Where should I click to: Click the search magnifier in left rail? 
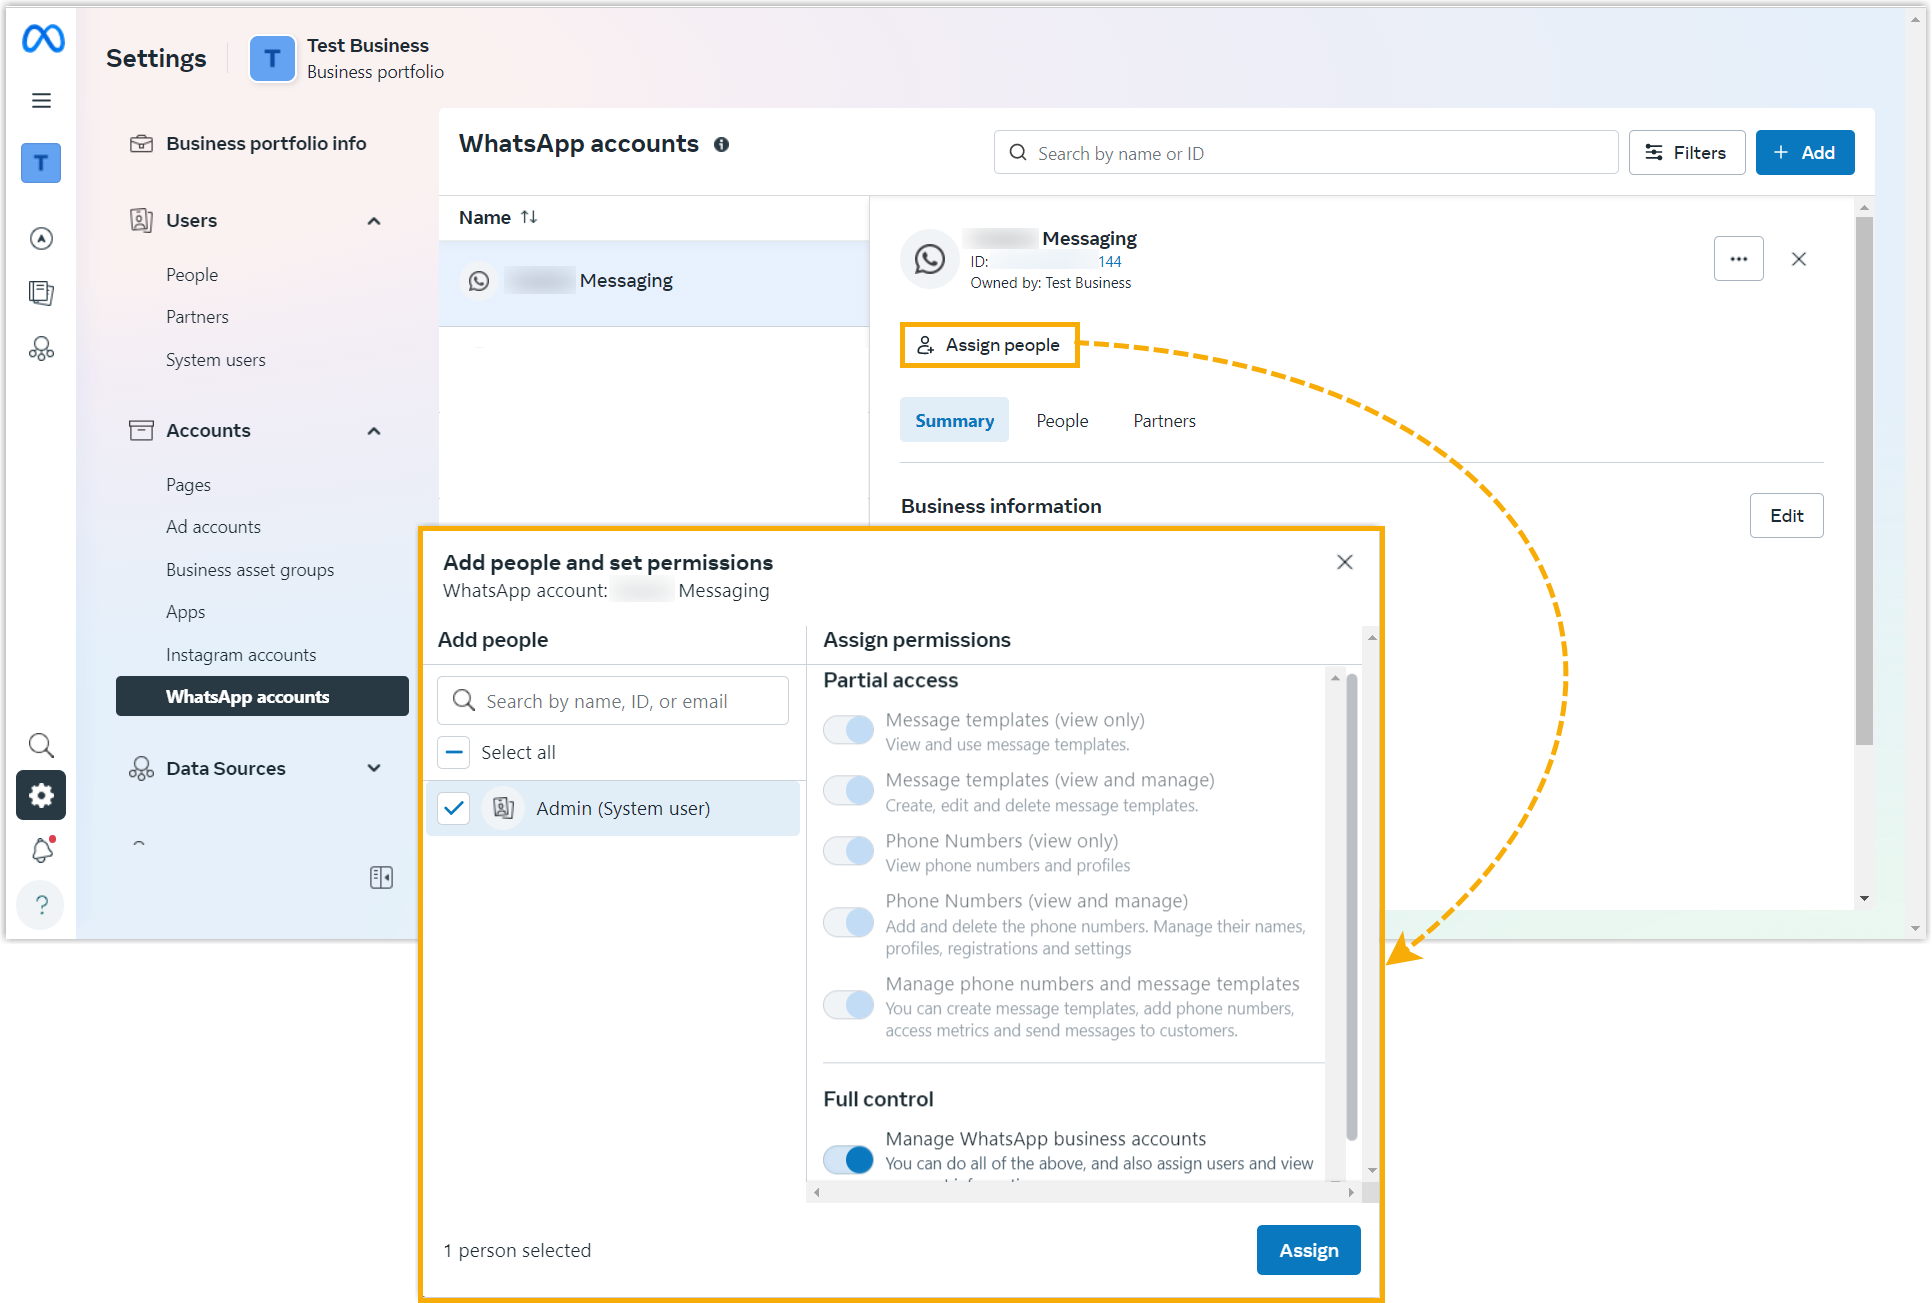click(41, 745)
